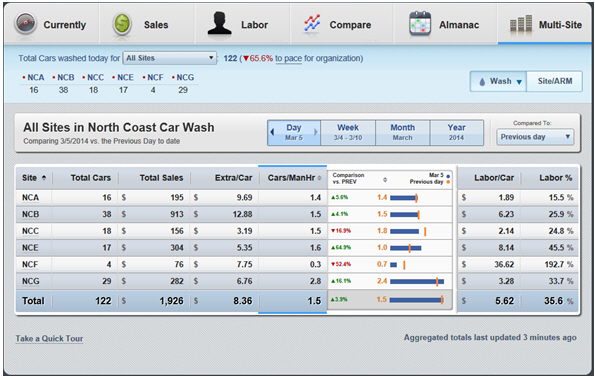Click the Labor person silhouette icon
The width and height of the screenshot is (595, 378).
[x=219, y=23]
